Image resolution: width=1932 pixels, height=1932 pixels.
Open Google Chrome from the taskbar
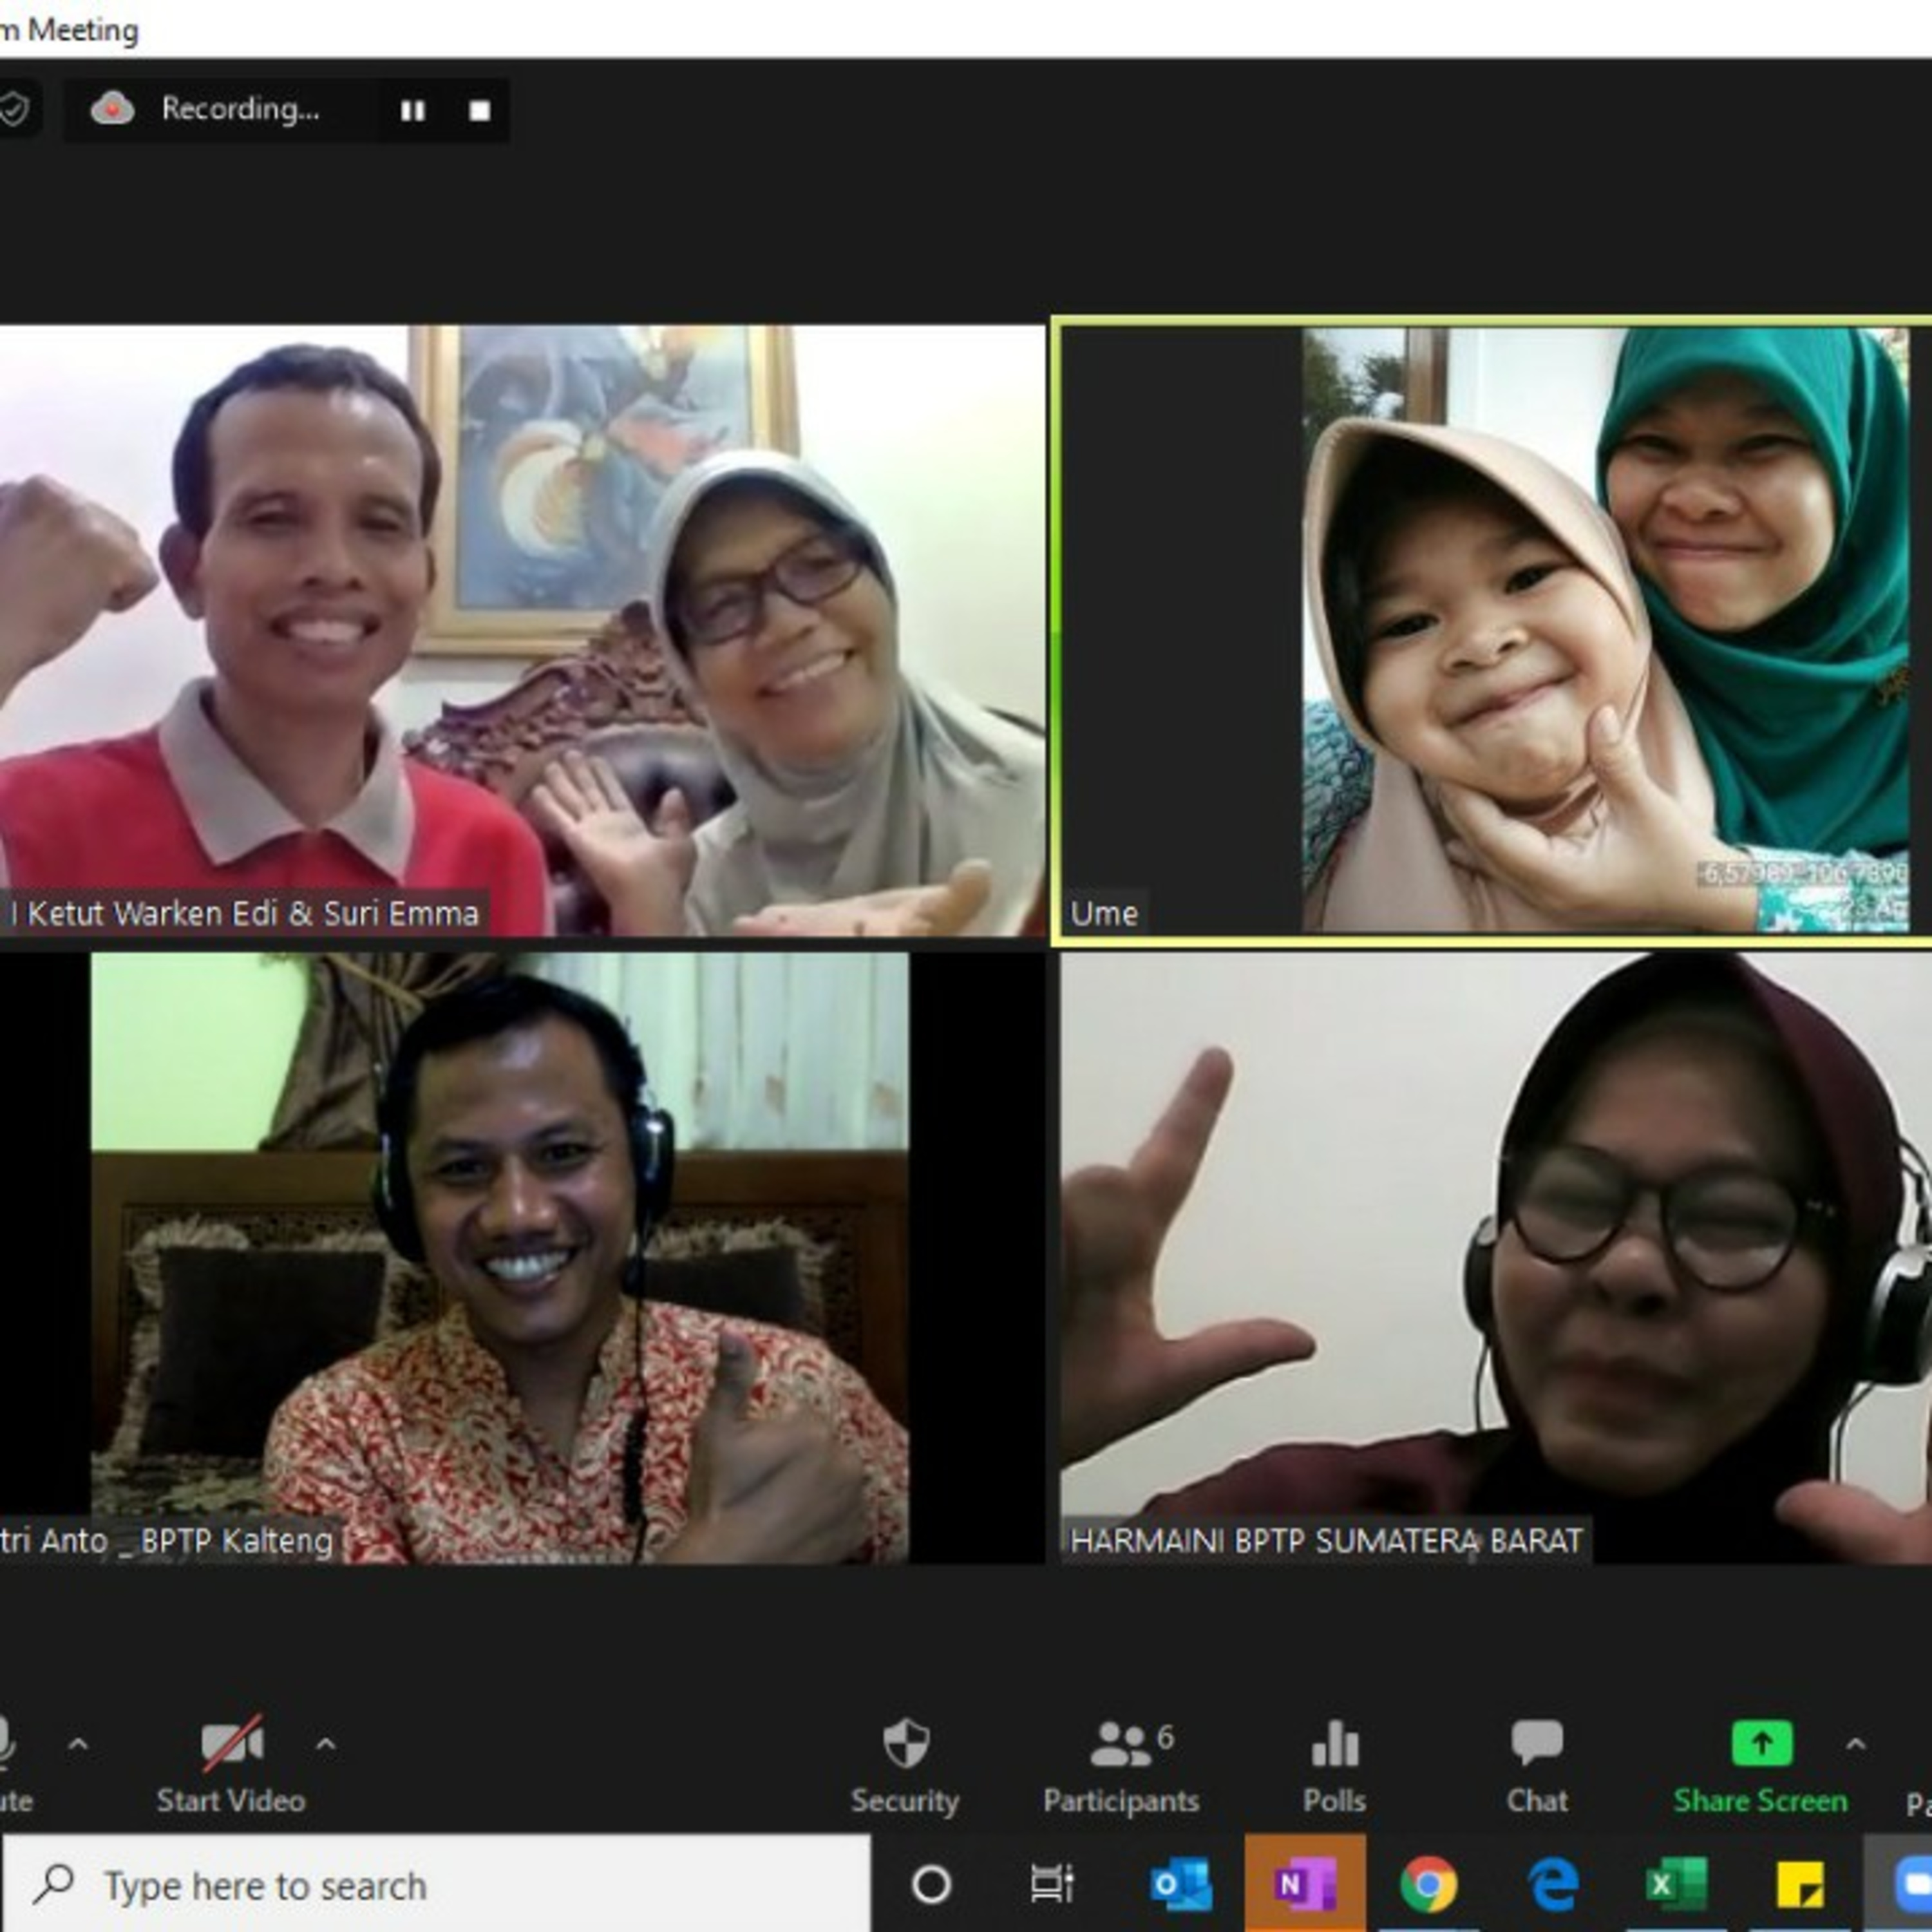pyautogui.click(x=1428, y=1885)
